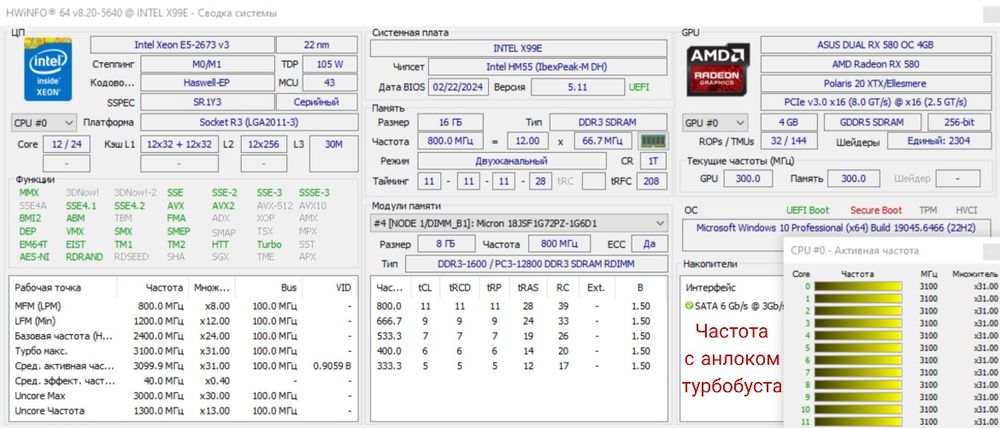Click the Core 5 frequency bar

(858, 348)
